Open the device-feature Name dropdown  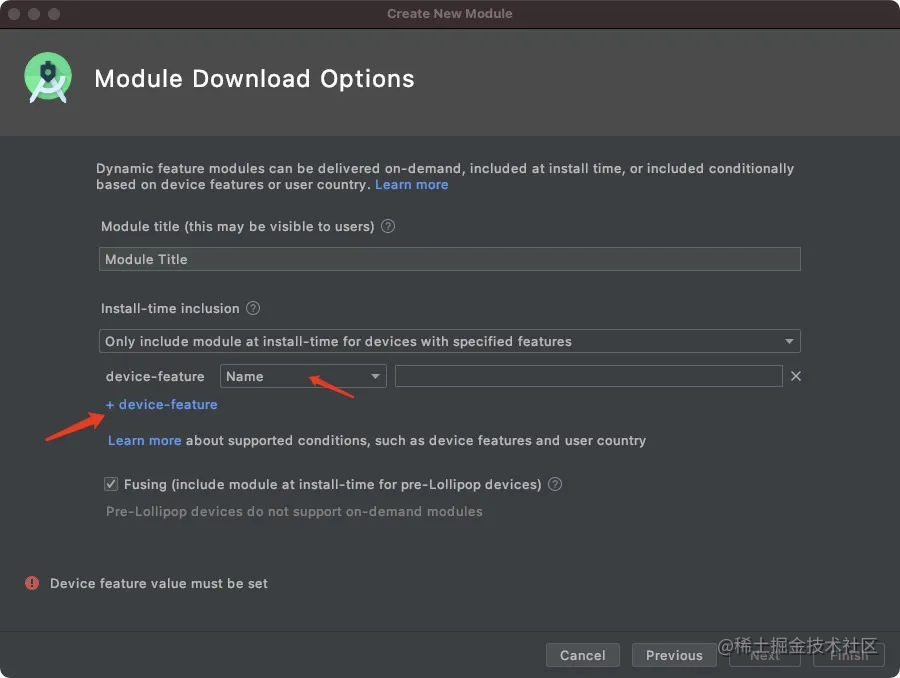click(x=303, y=376)
